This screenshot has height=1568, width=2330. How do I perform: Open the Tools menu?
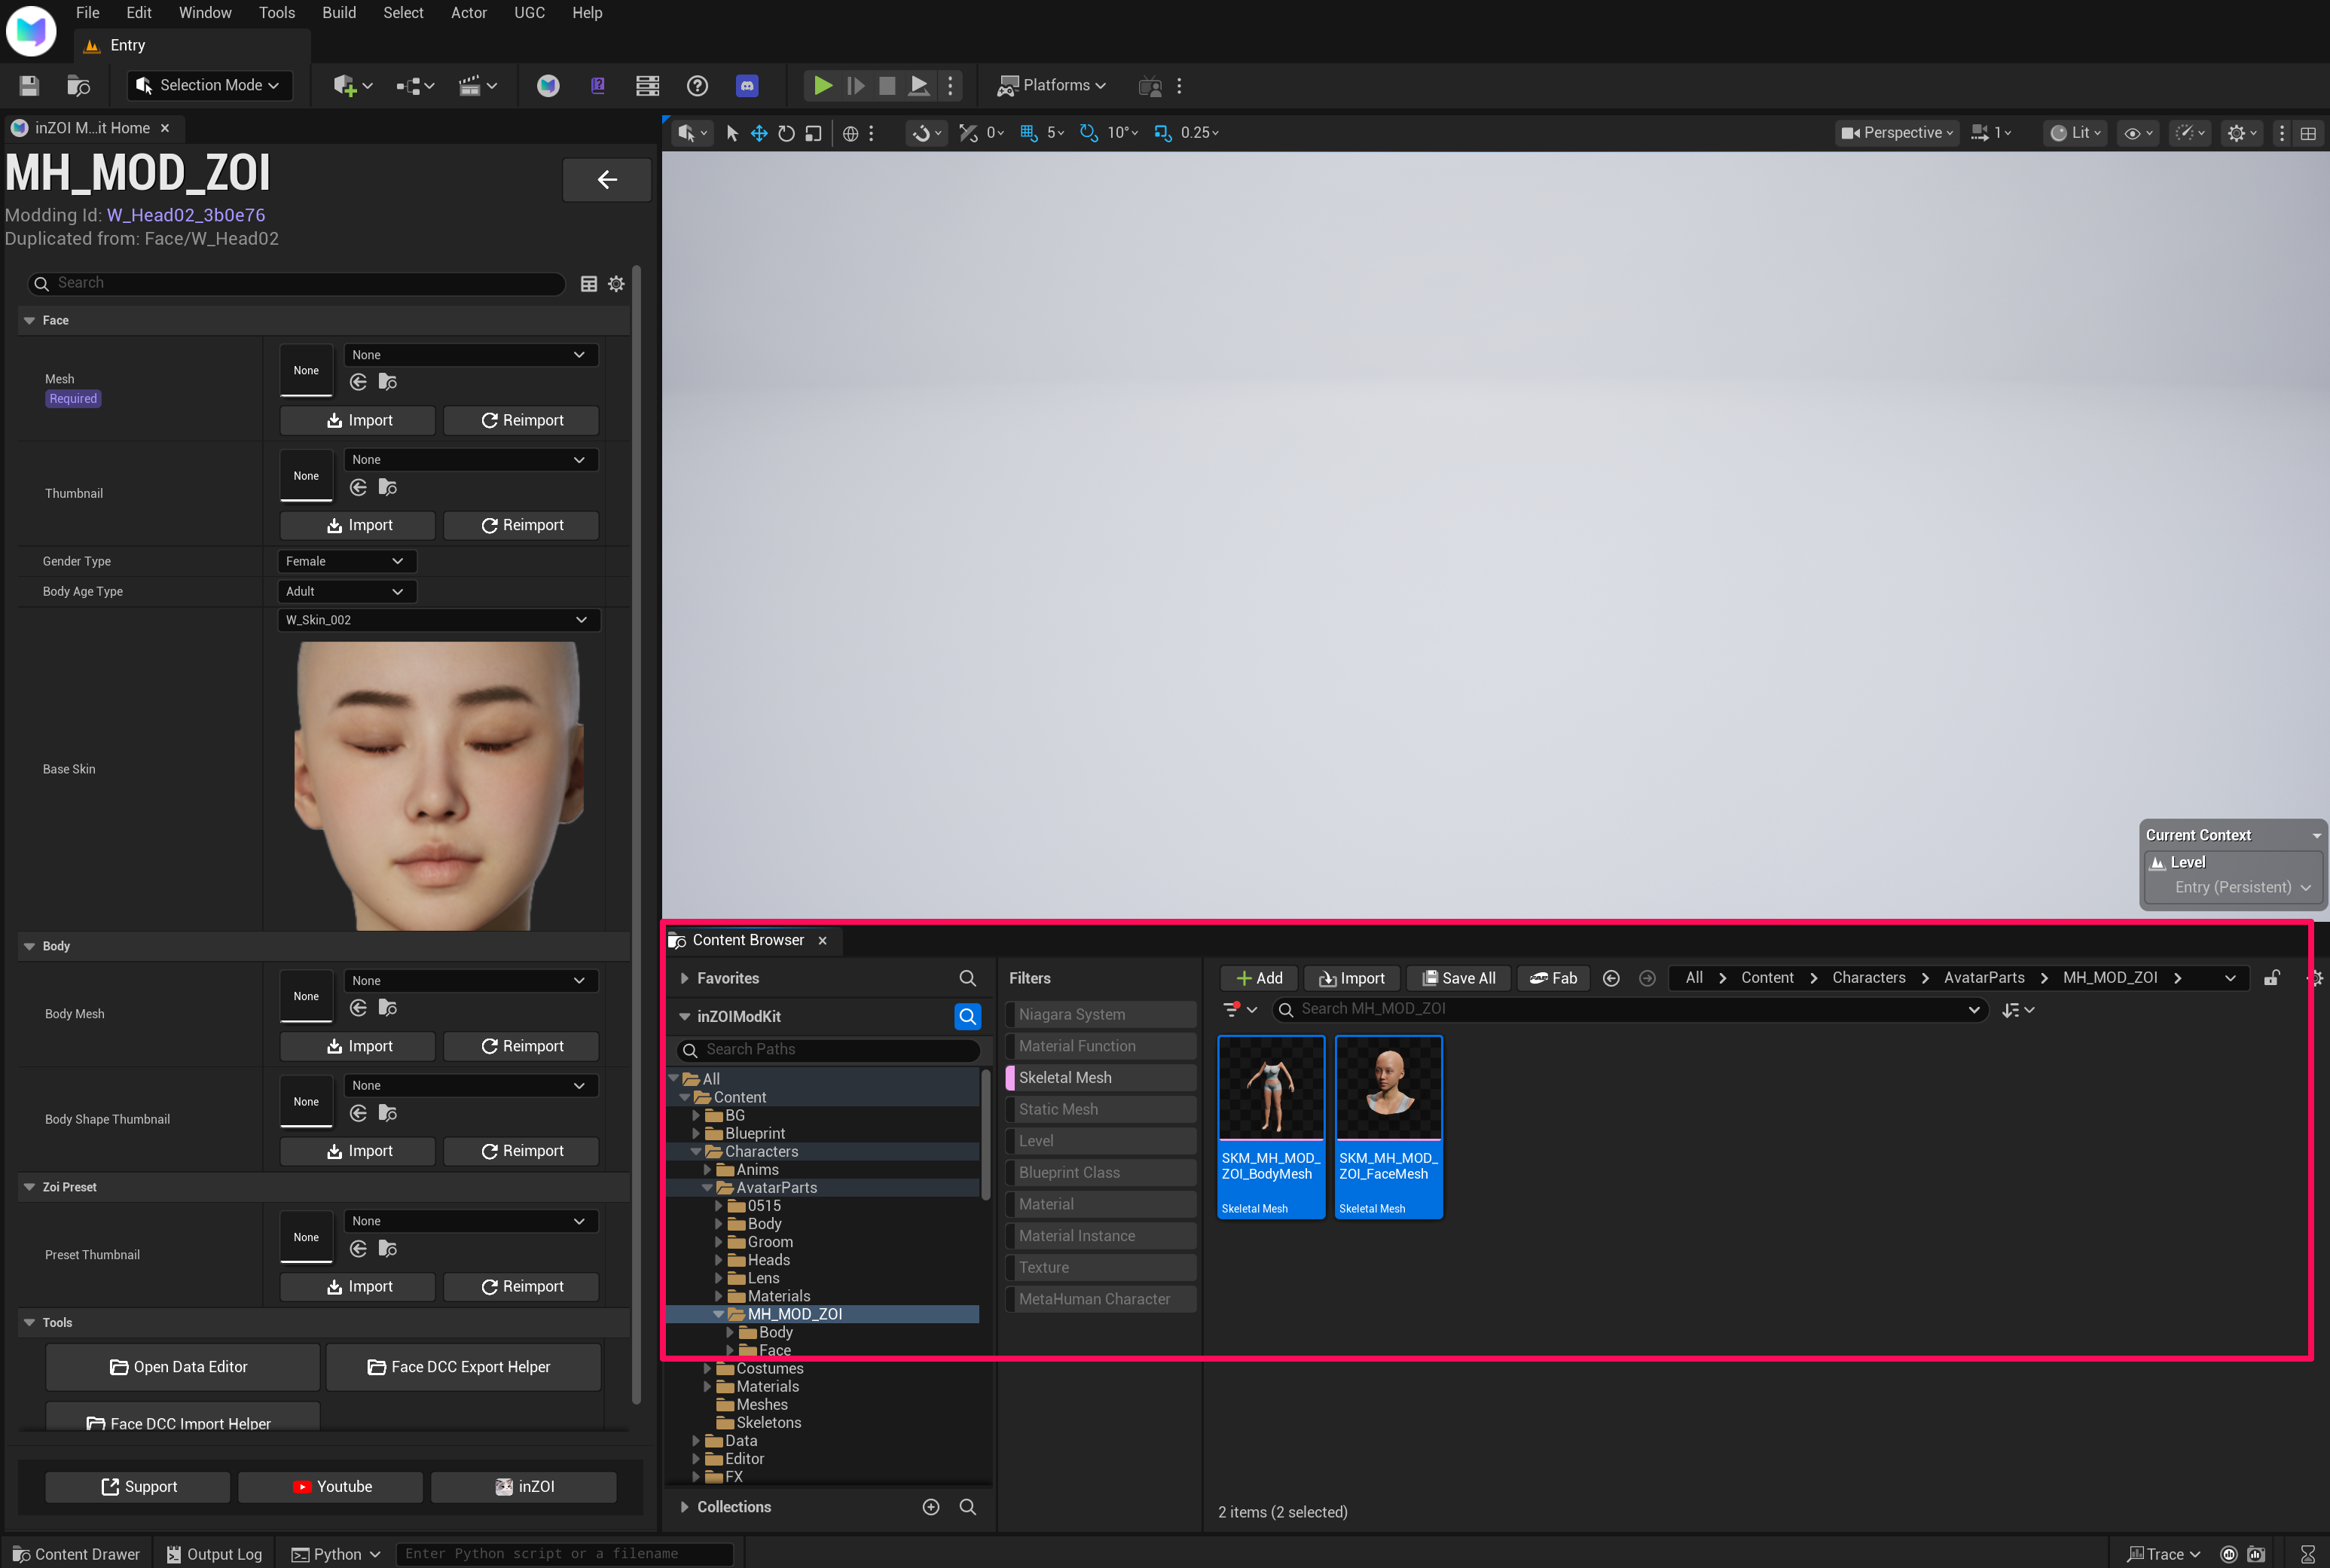coord(277,13)
